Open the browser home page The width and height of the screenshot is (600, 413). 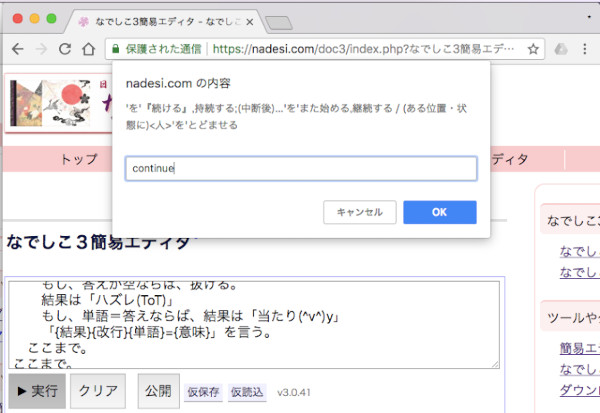click(88, 49)
